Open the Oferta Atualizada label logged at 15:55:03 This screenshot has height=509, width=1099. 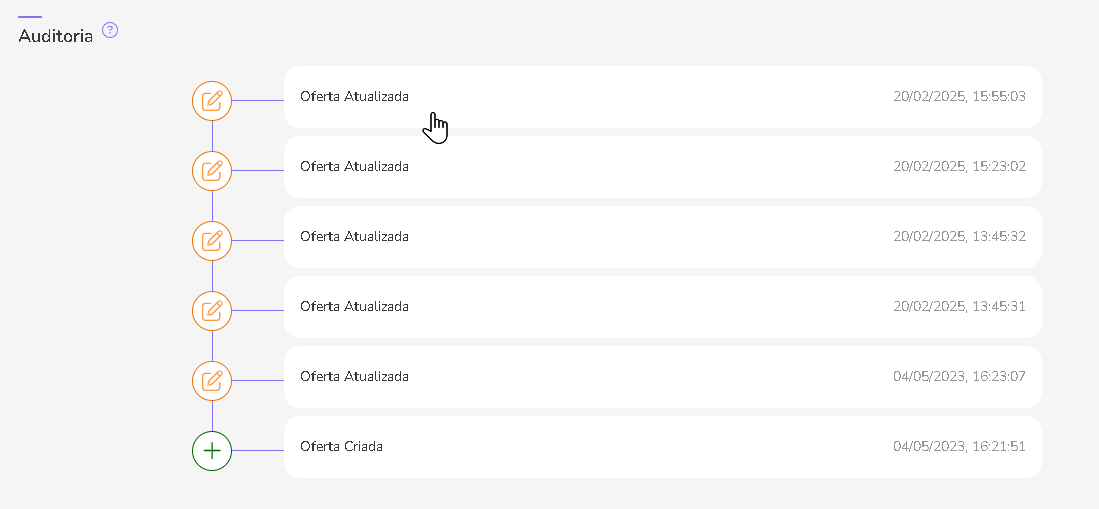[354, 97]
